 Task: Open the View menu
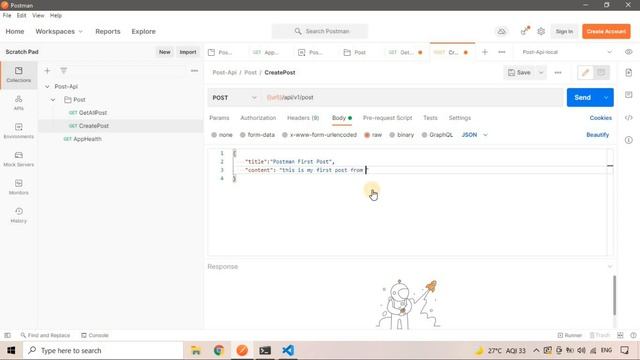pyautogui.click(x=38, y=16)
